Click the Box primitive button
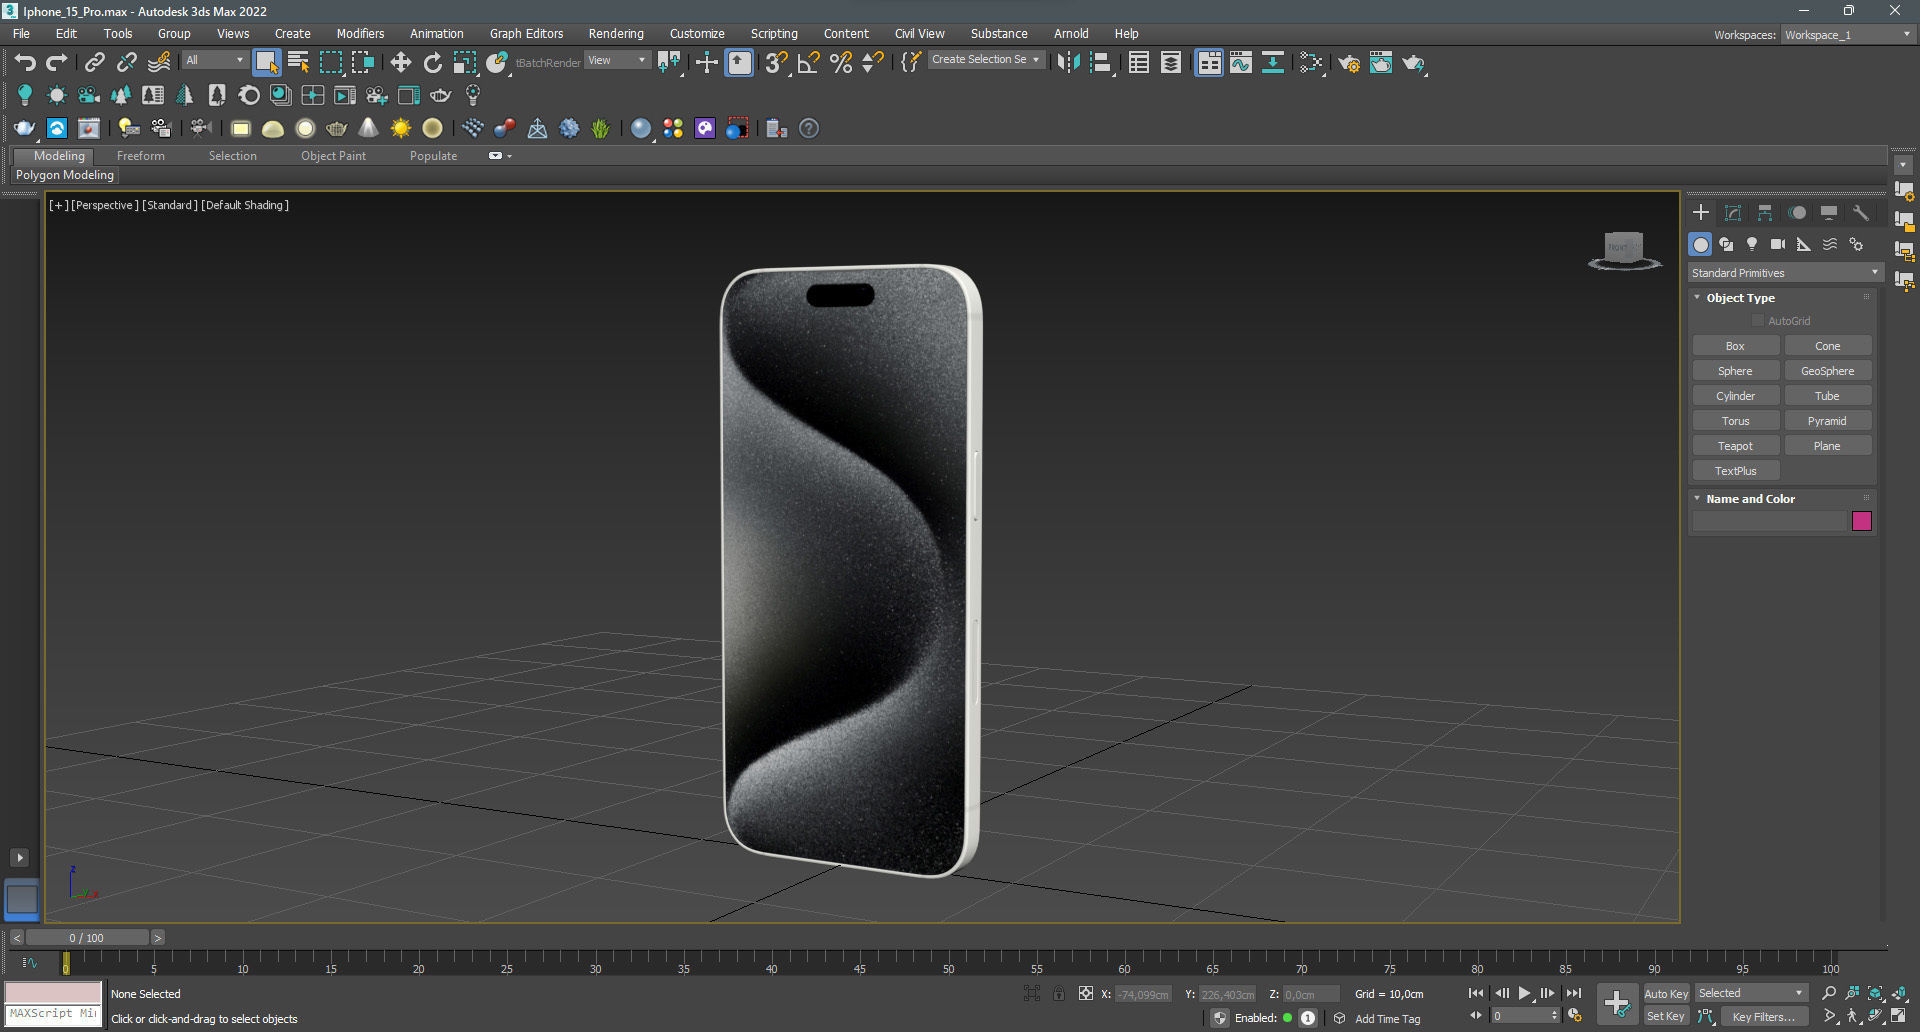The image size is (1920, 1032). pos(1735,346)
